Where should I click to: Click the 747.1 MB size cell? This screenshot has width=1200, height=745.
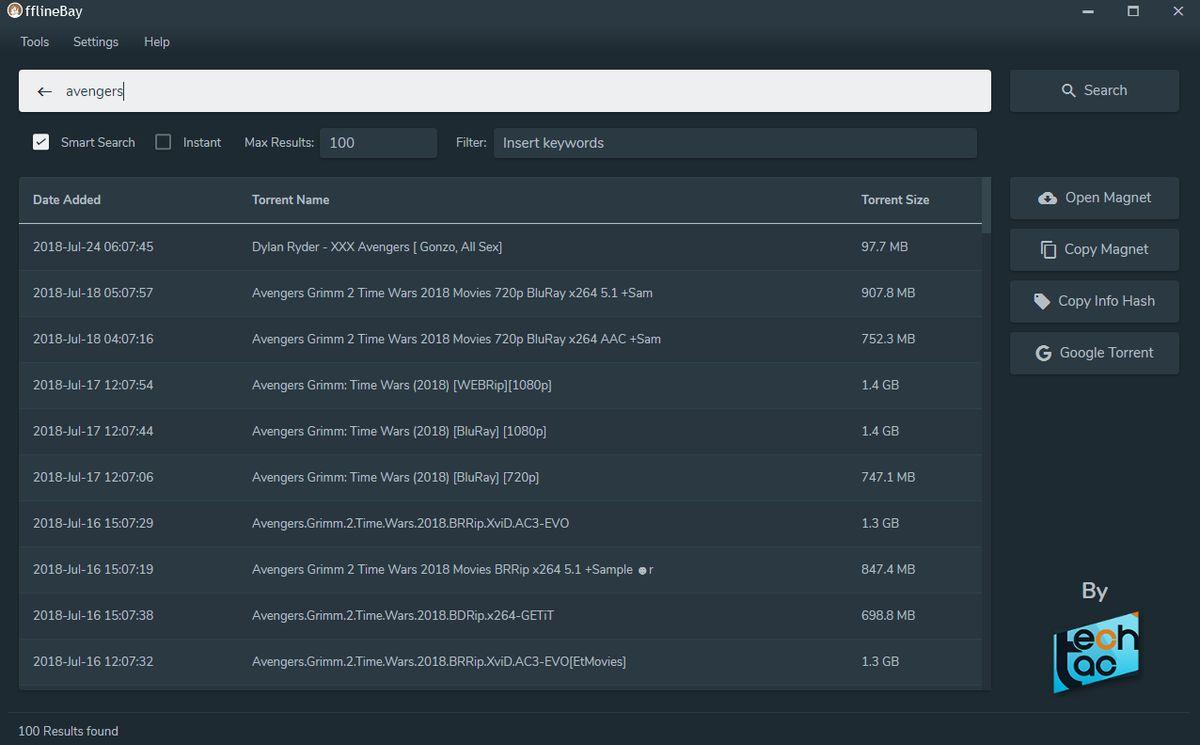click(888, 477)
